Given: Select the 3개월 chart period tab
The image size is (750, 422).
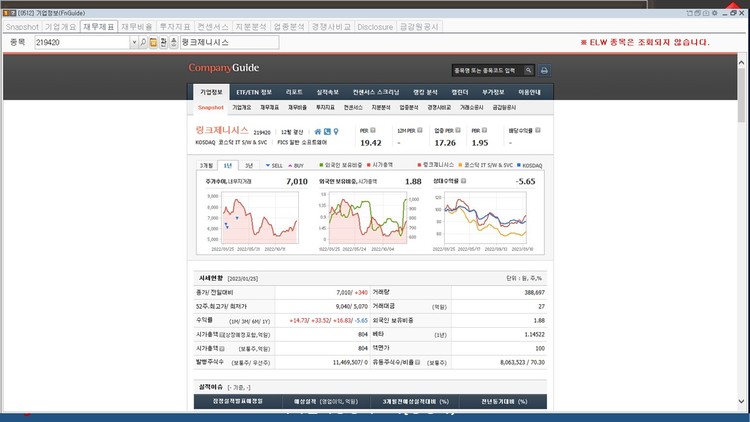Looking at the screenshot, I should click(207, 166).
